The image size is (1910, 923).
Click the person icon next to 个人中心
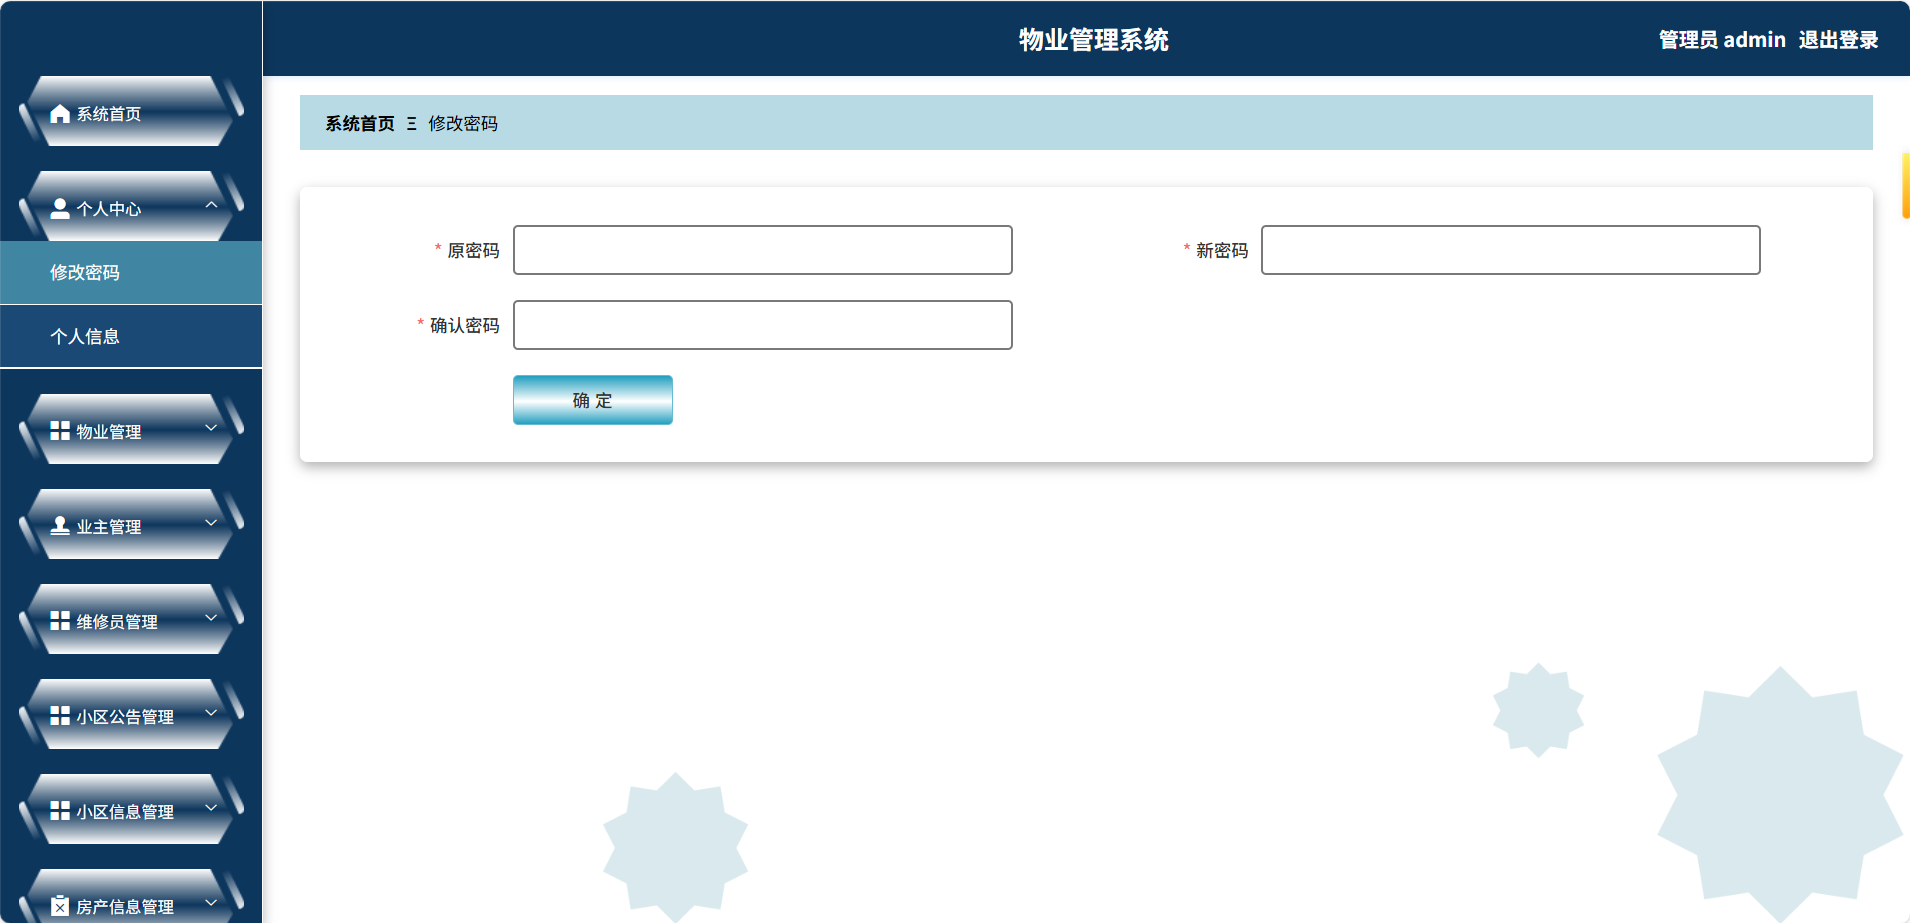click(x=60, y=208)
